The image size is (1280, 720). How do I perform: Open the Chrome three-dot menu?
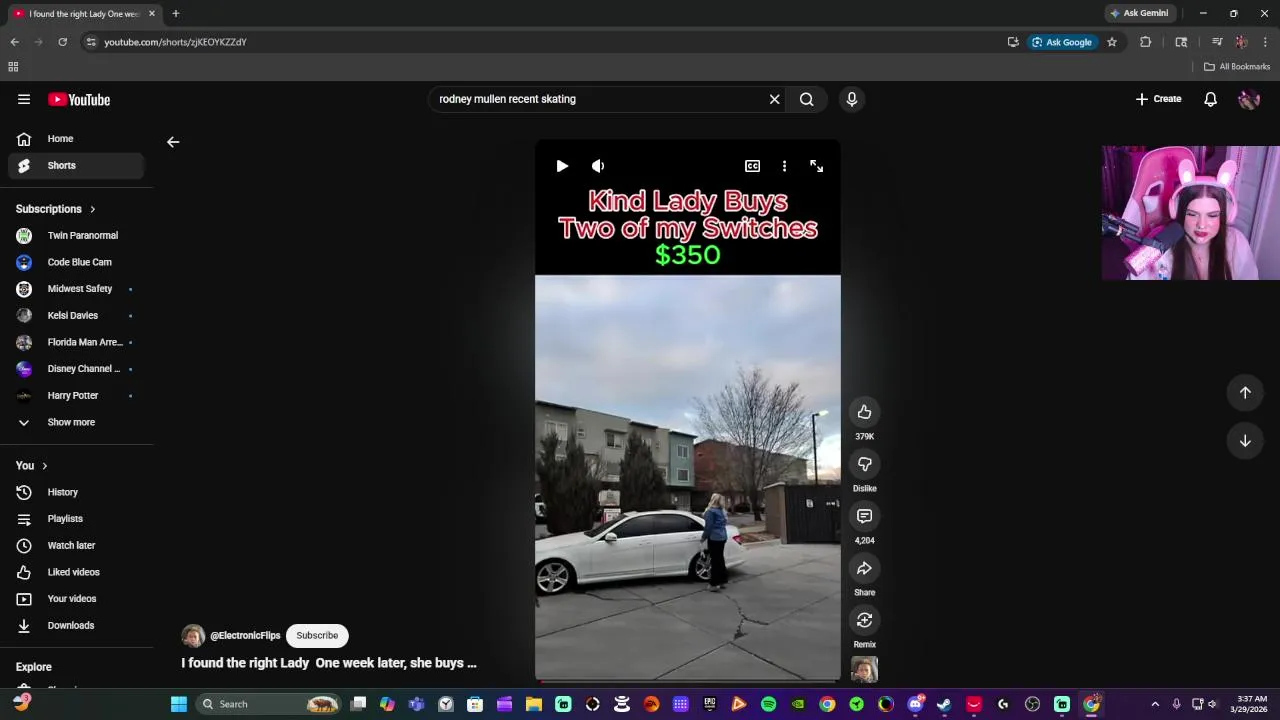tap(1265, 42)
